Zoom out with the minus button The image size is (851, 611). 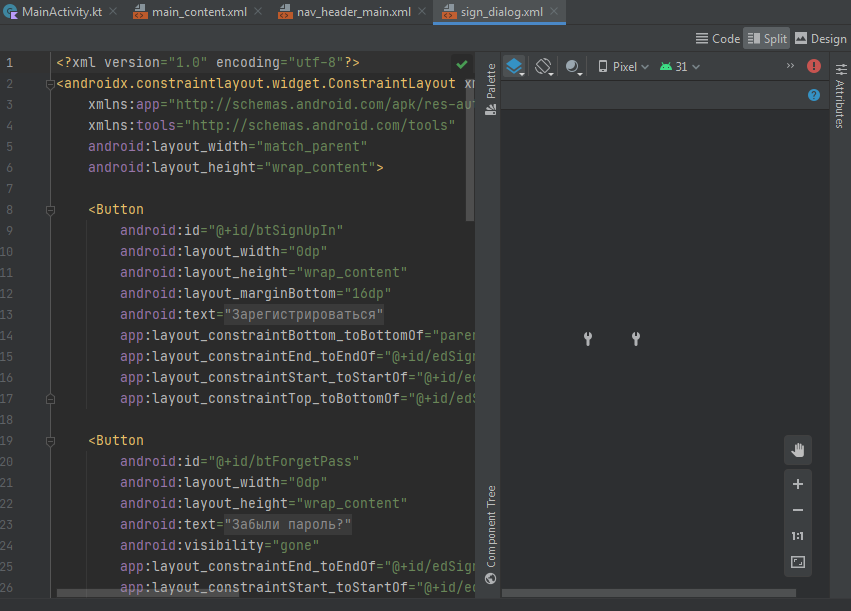click(798, 510)
